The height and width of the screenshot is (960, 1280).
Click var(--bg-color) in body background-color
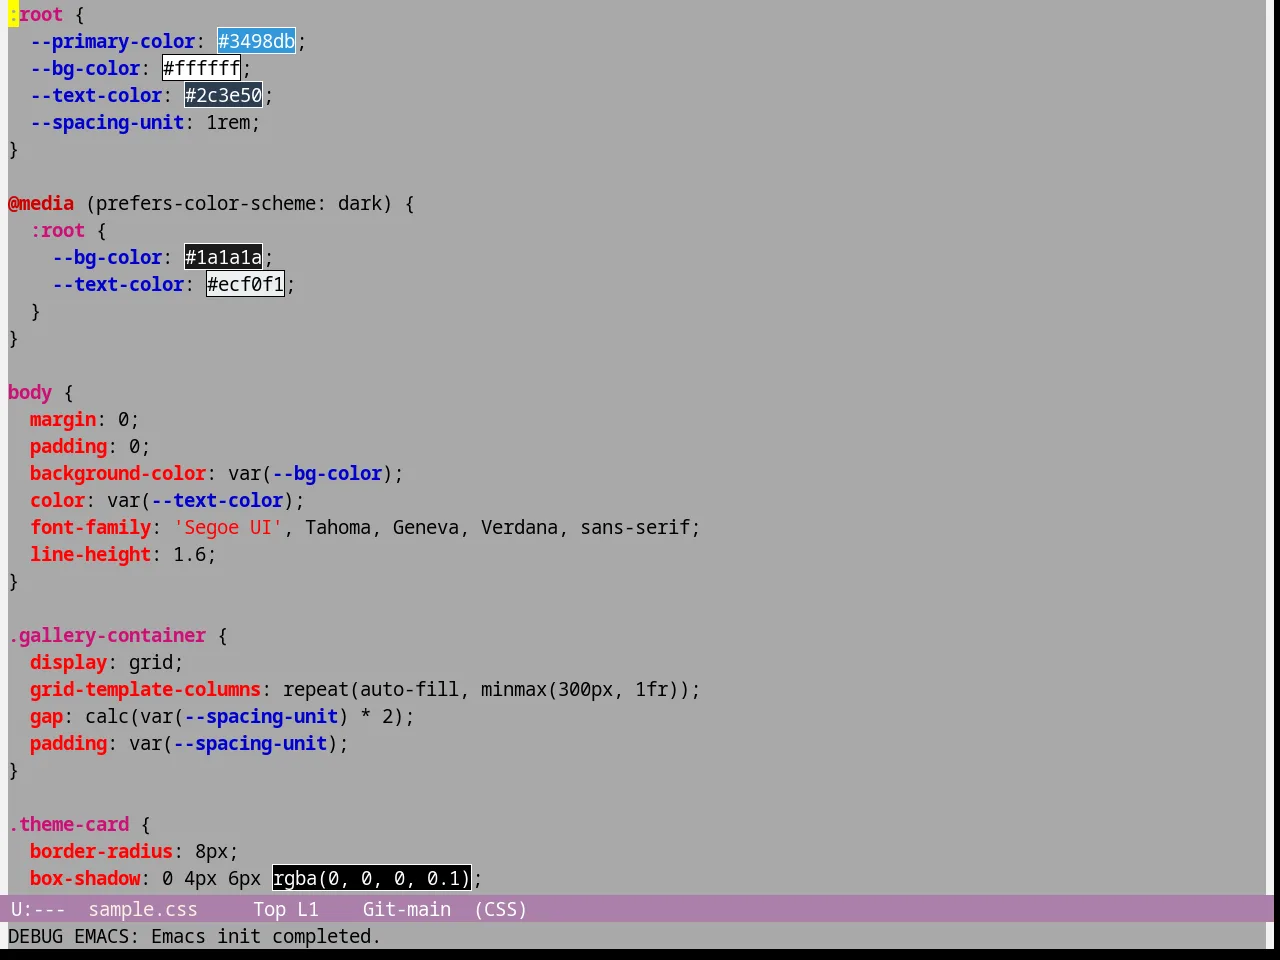[x=310, y=473]
